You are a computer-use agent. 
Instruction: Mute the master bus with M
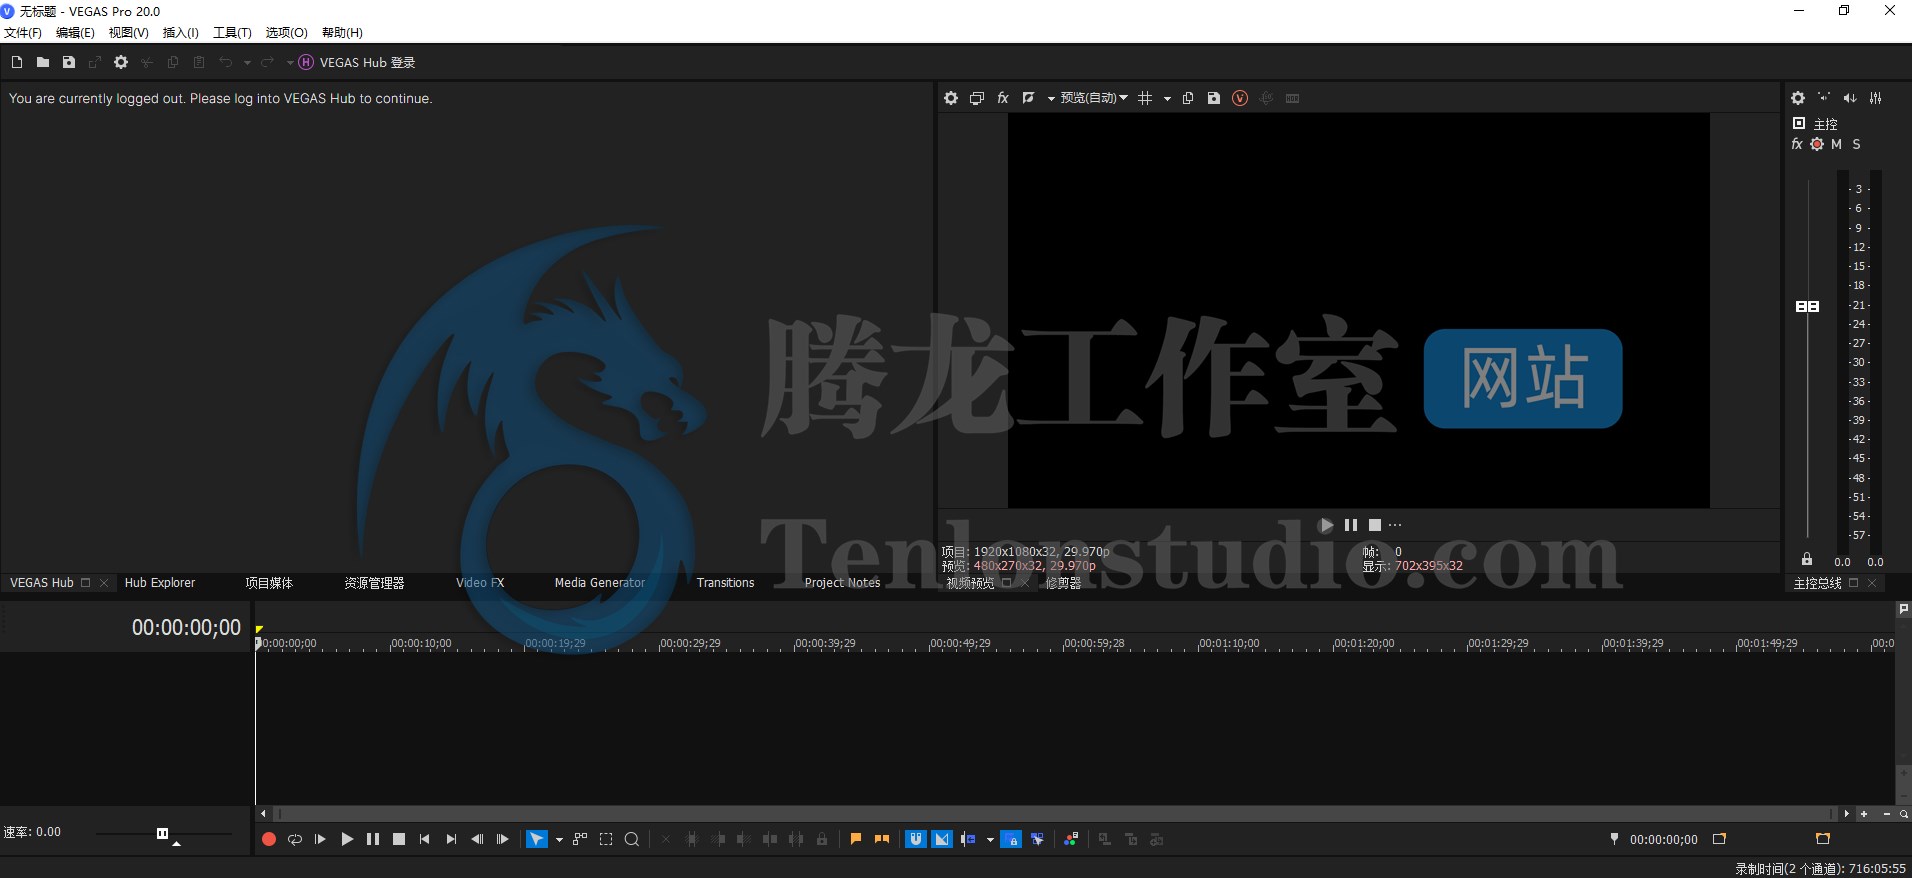[x=1836, y=144]
